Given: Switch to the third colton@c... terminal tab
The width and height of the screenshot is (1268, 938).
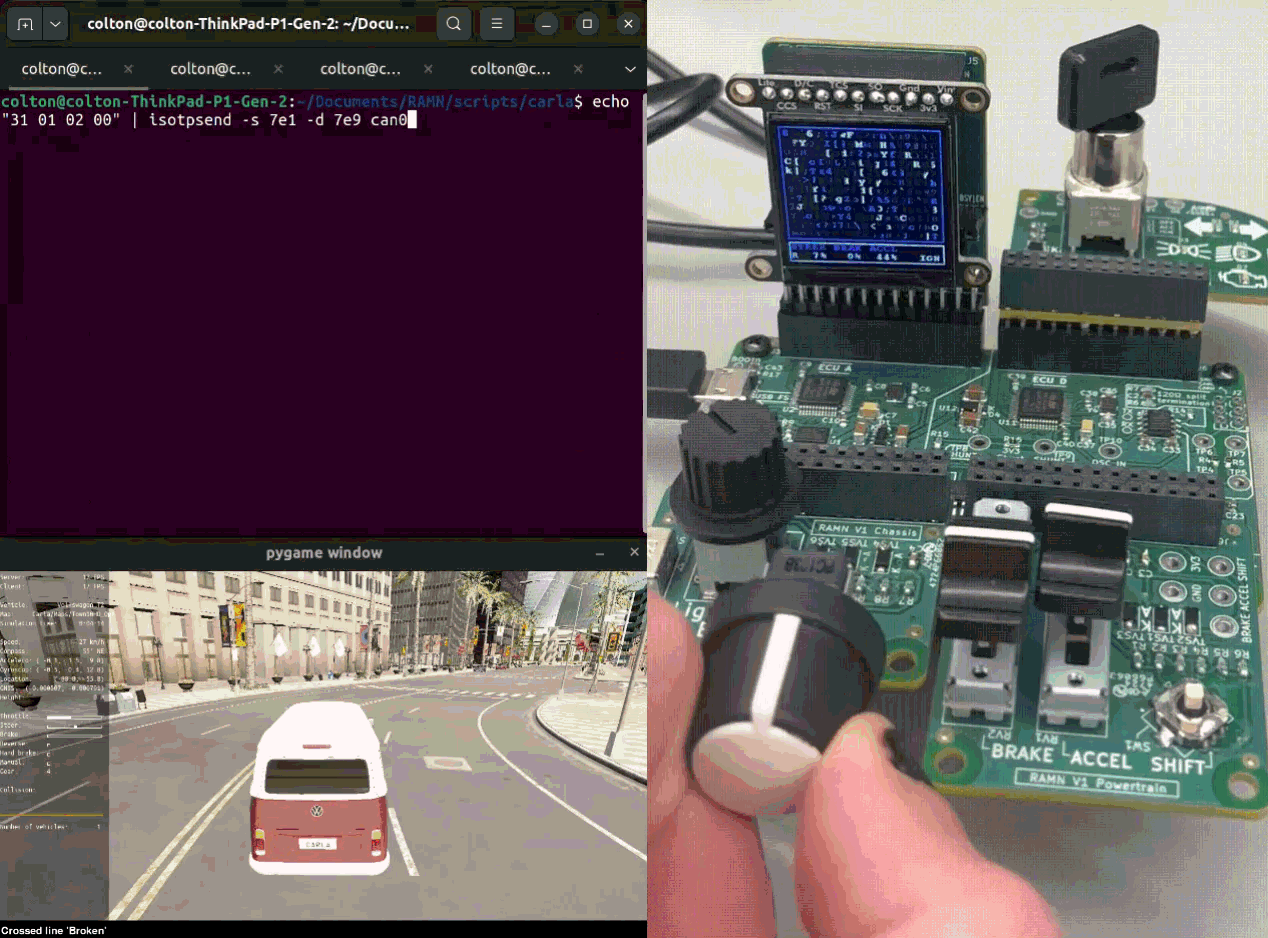Looking at the screenshot, I should 361,69.
